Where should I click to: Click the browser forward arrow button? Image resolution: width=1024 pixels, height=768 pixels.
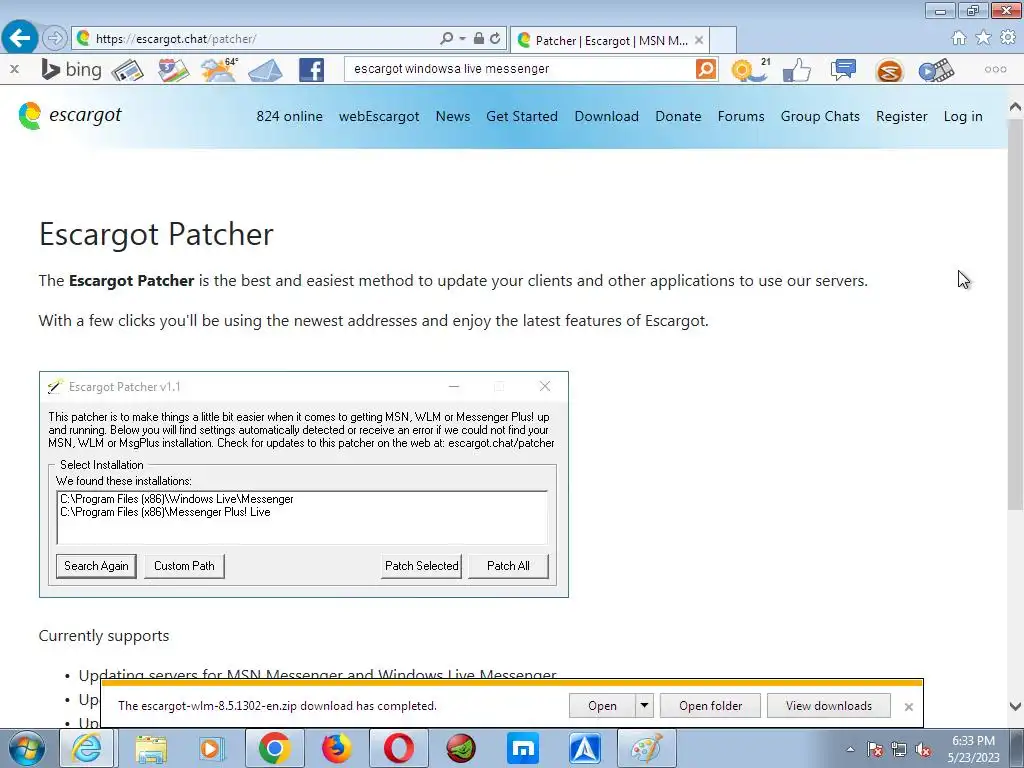pyautogui.click(x=55, y=39)
